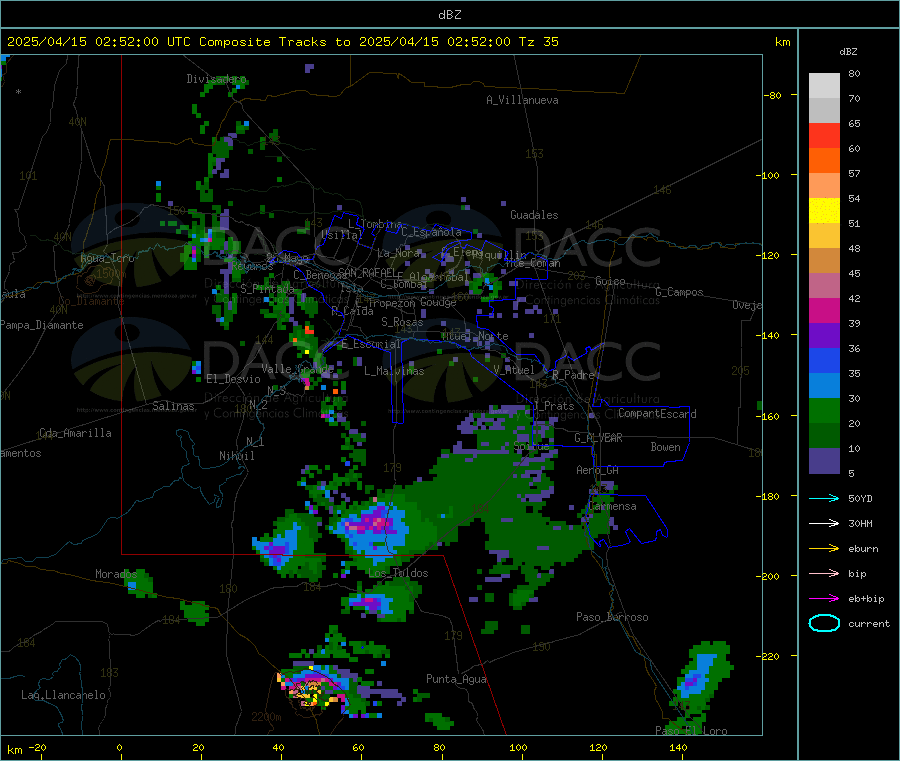Click the 'Atuel_Norte' map label
This screenshot has width=900, height=761.
[x=475, y=336]
